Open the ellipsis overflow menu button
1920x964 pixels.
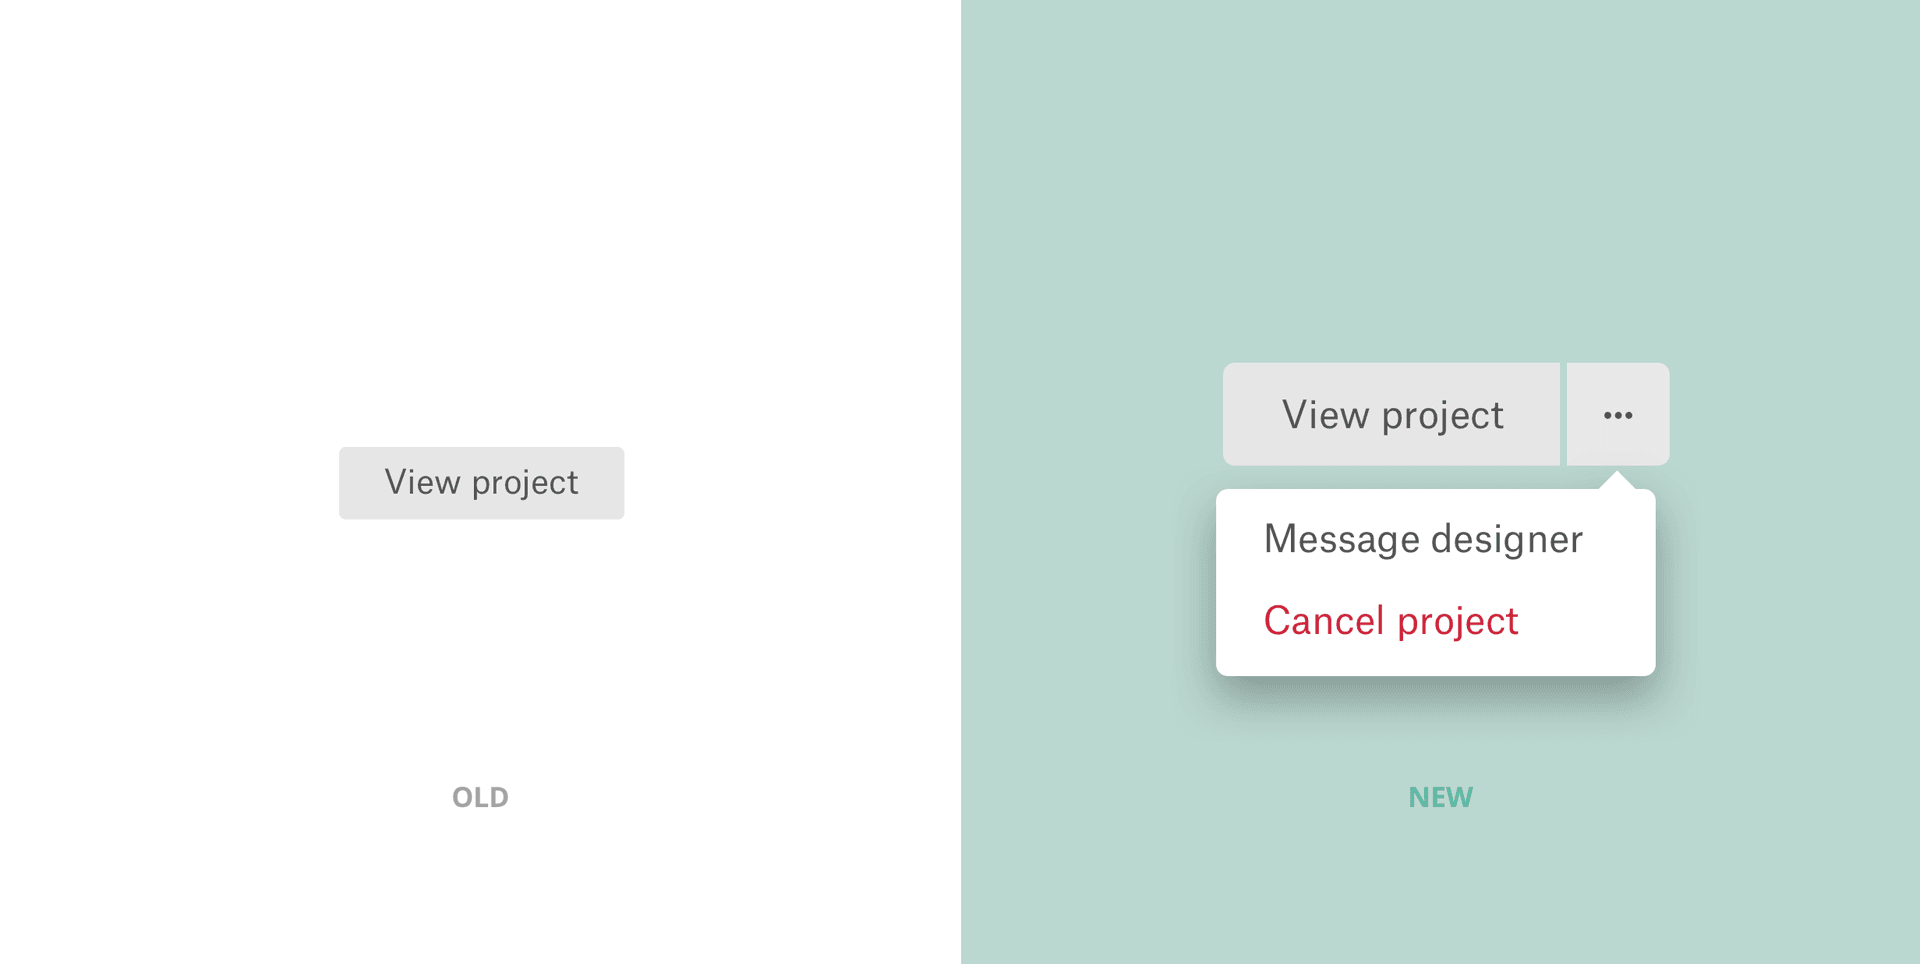[x=1617, y=415]
